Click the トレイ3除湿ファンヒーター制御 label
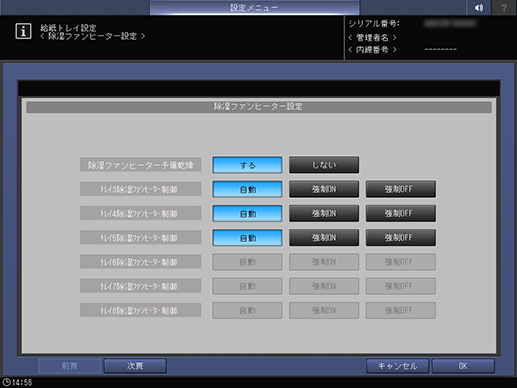Viewport: 517px width, 388px height. coord(140,189)
